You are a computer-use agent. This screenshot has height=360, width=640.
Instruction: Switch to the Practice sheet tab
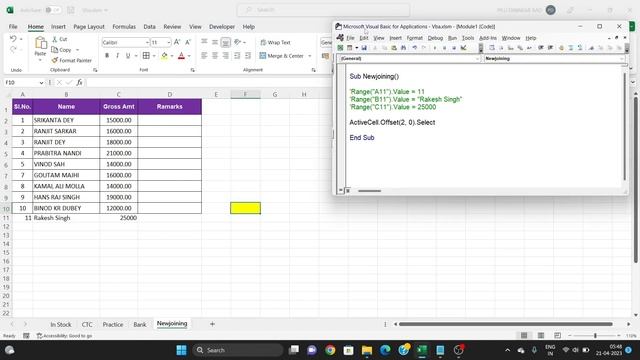[113, 324]
